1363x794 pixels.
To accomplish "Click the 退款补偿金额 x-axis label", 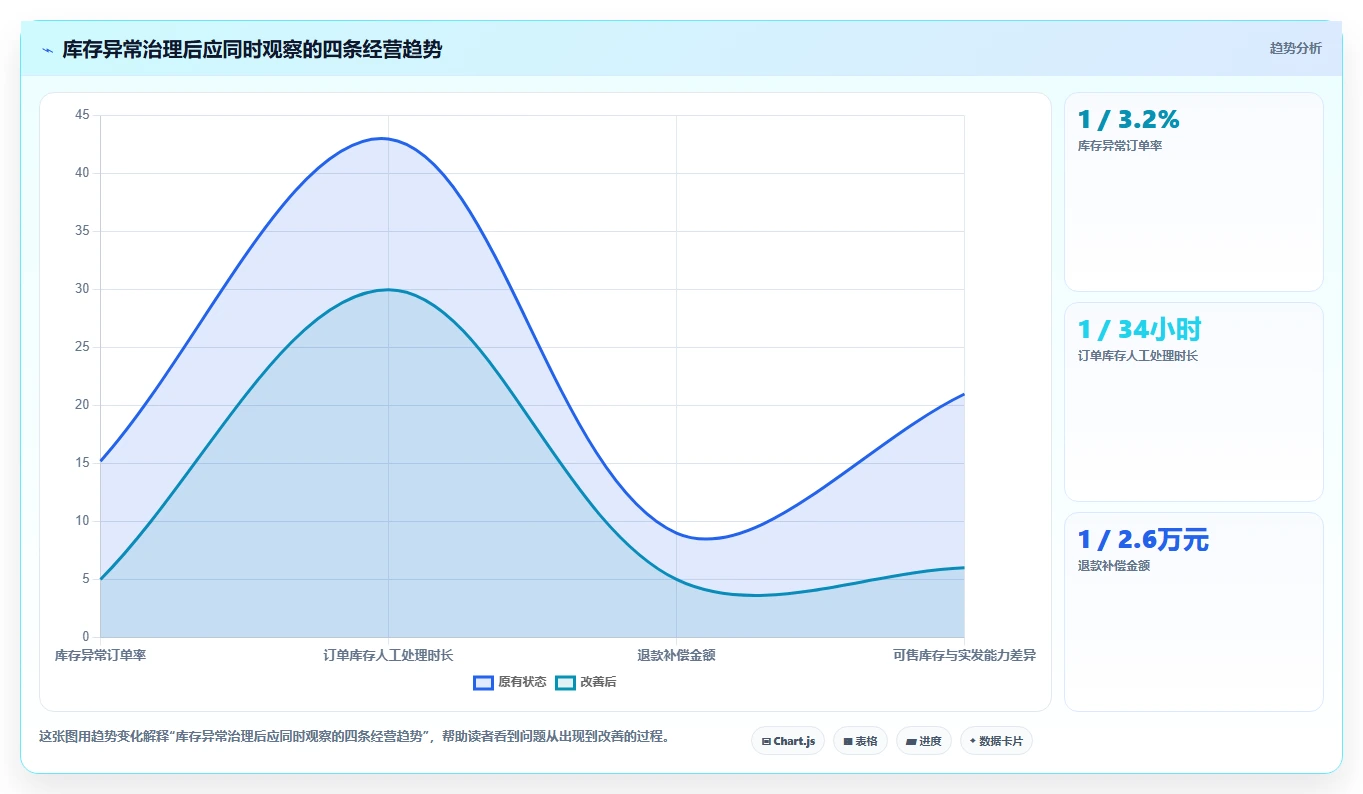I will coord(676,656).
